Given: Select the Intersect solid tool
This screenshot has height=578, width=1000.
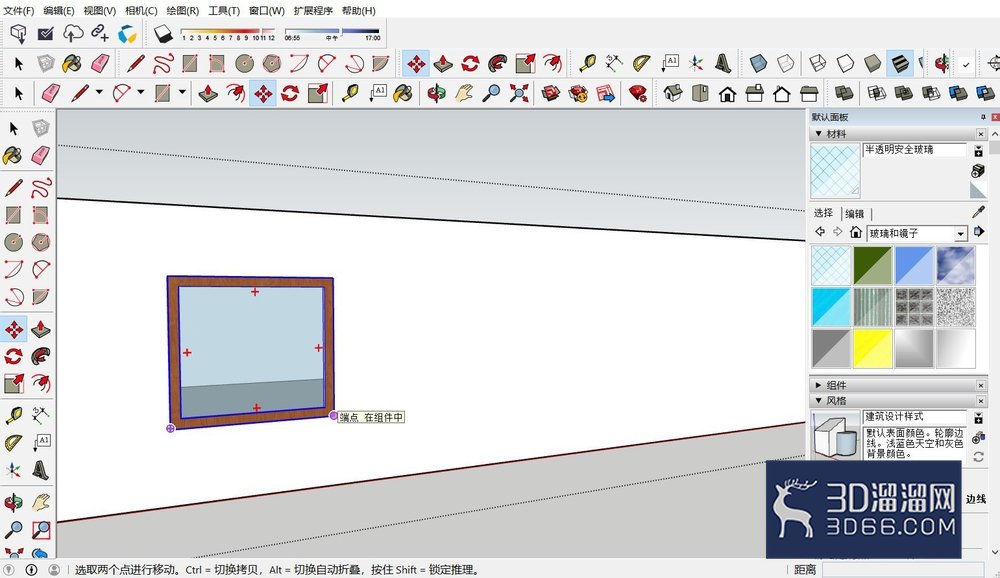Looking at the screenshot, I should pyautogui.click(x=876, y=94).
